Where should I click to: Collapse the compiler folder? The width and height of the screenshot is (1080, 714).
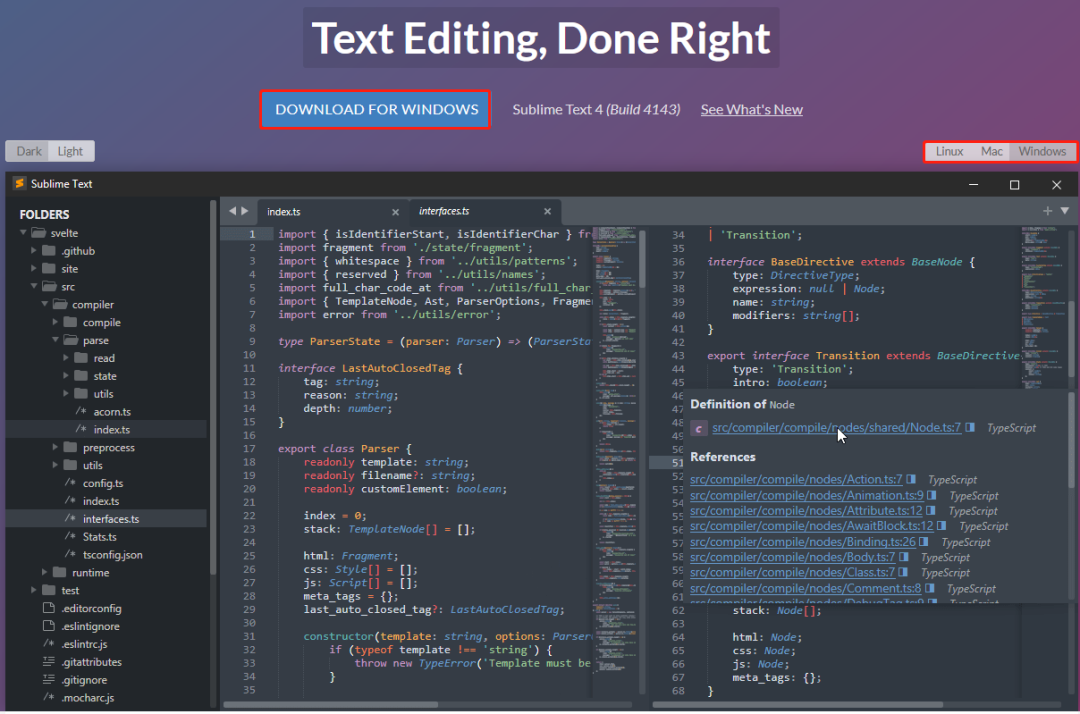coord(45,304)
